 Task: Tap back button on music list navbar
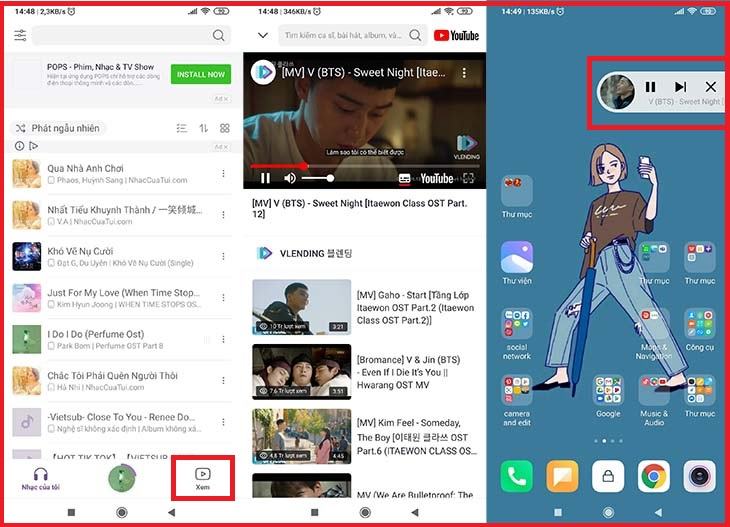pos(171,513)
